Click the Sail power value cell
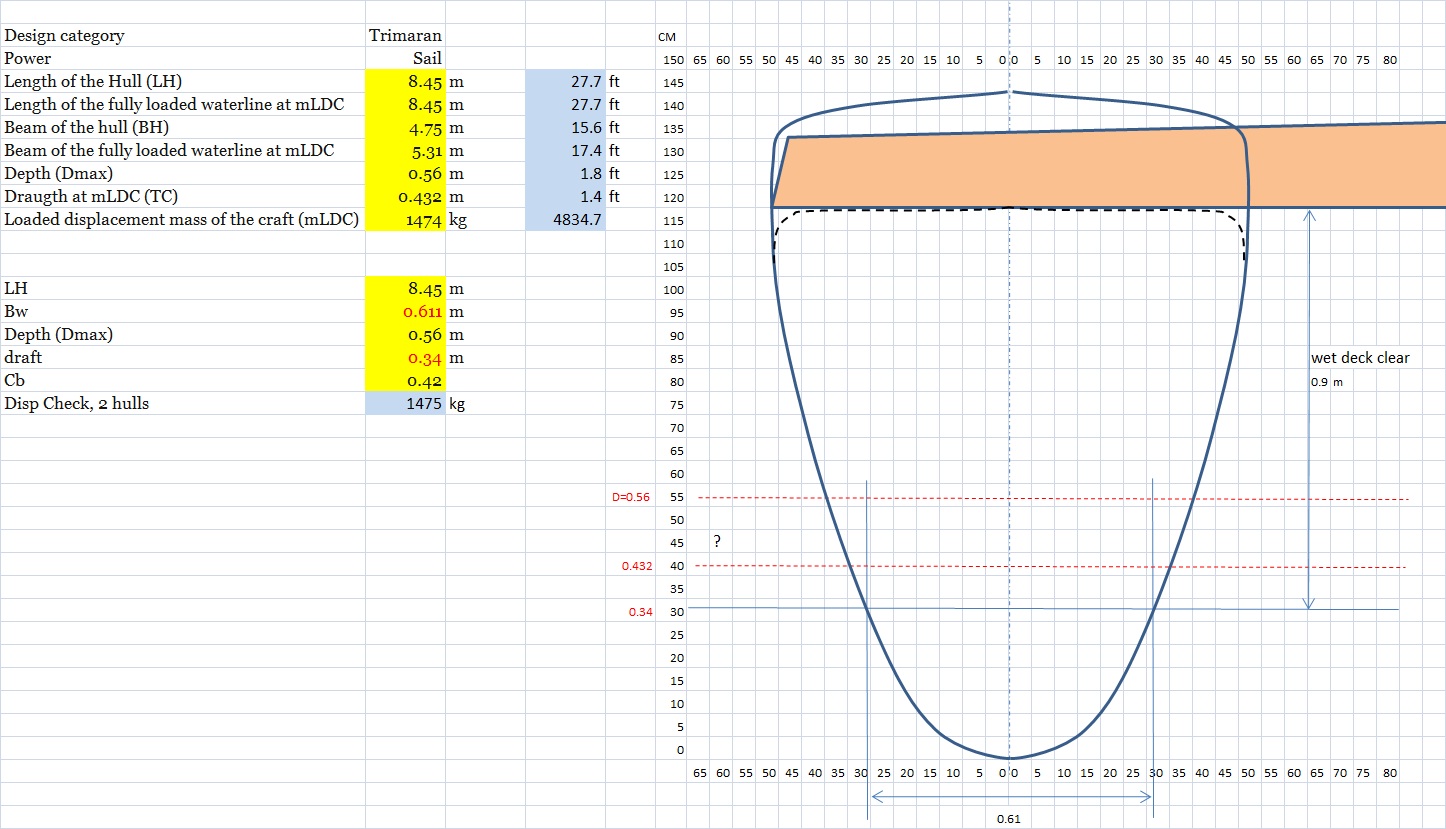 405,59
